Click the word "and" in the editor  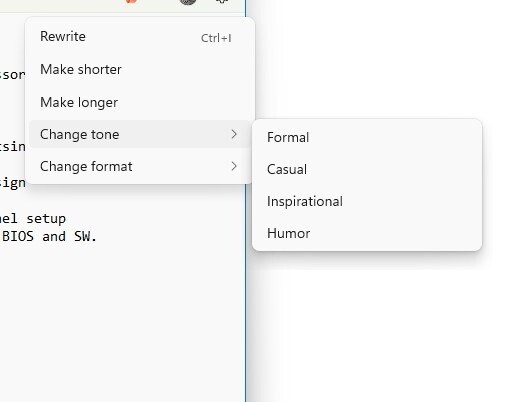tap(54, 237)
